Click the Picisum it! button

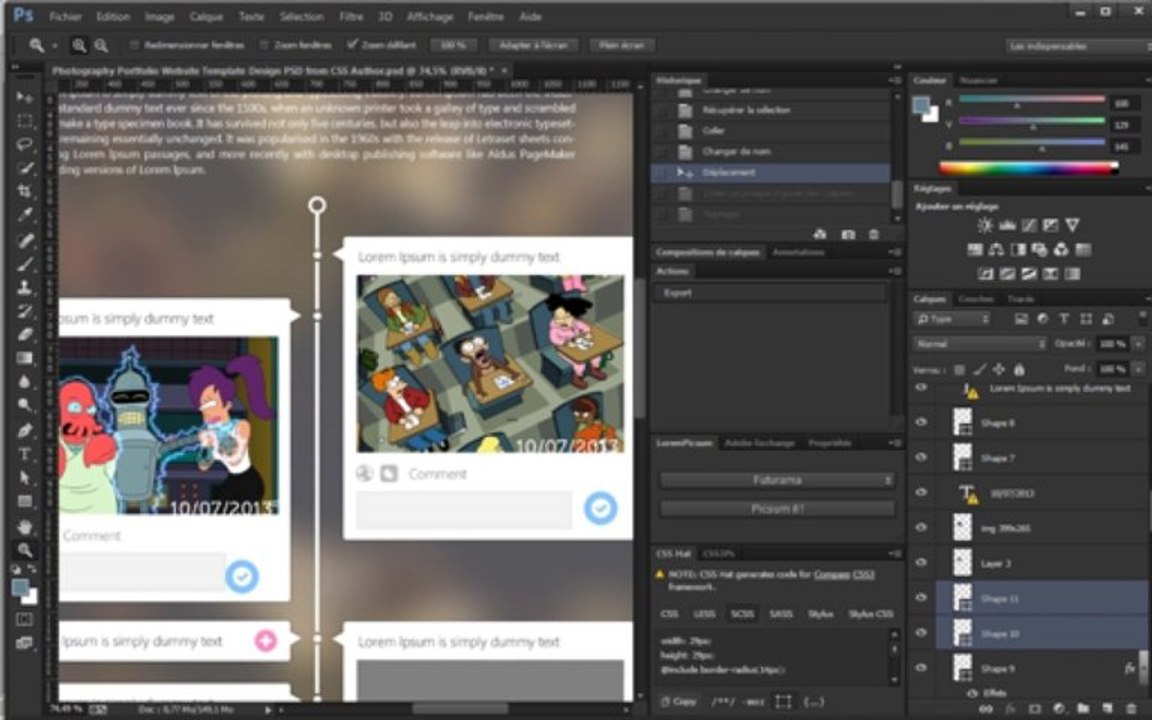[x=777, y=508]
